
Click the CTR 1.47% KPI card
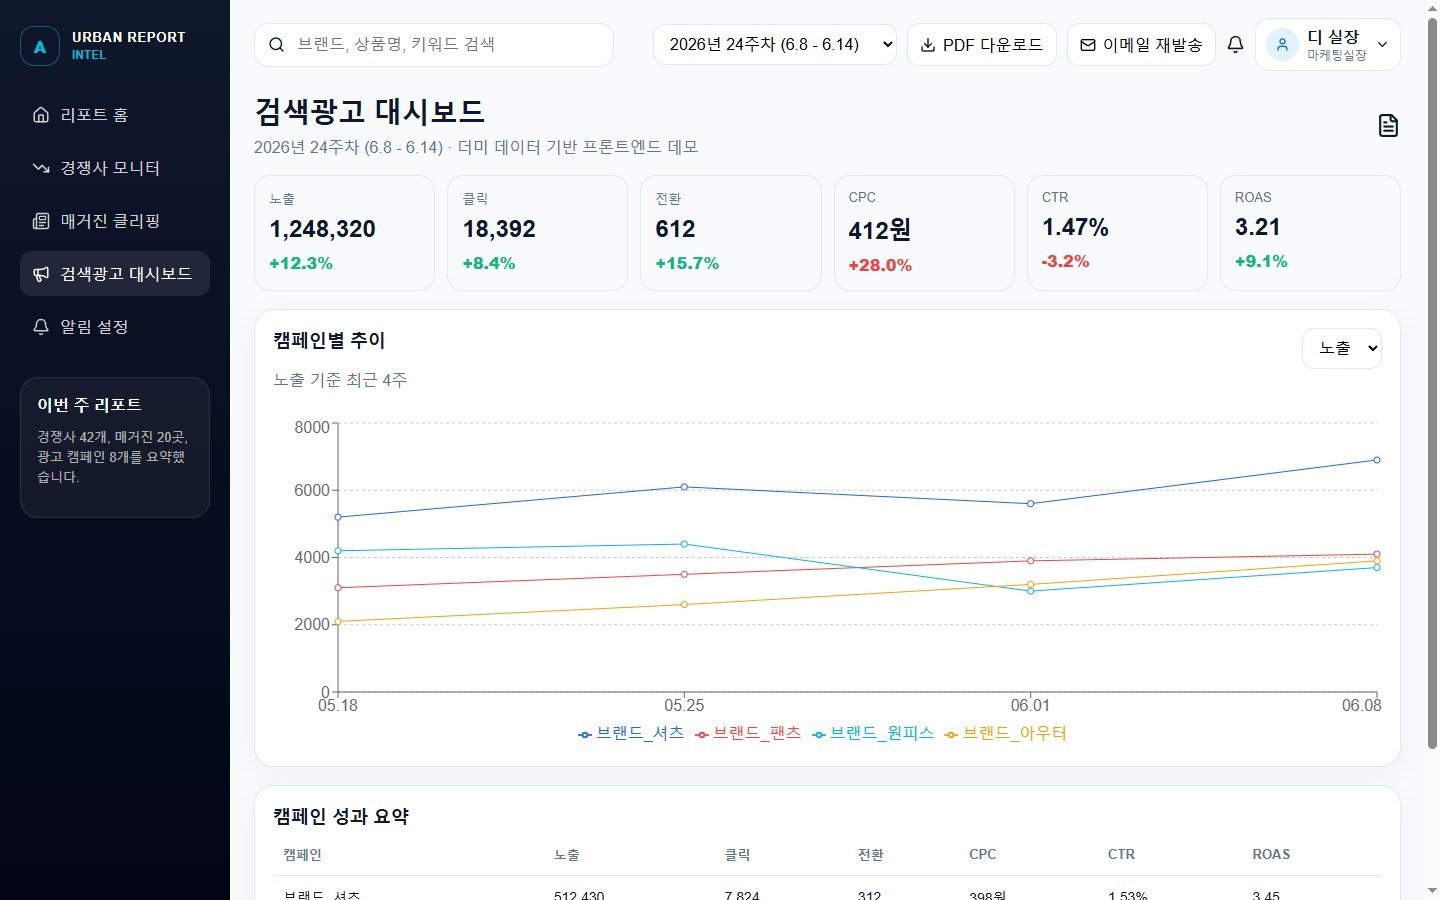[1117, 233]
